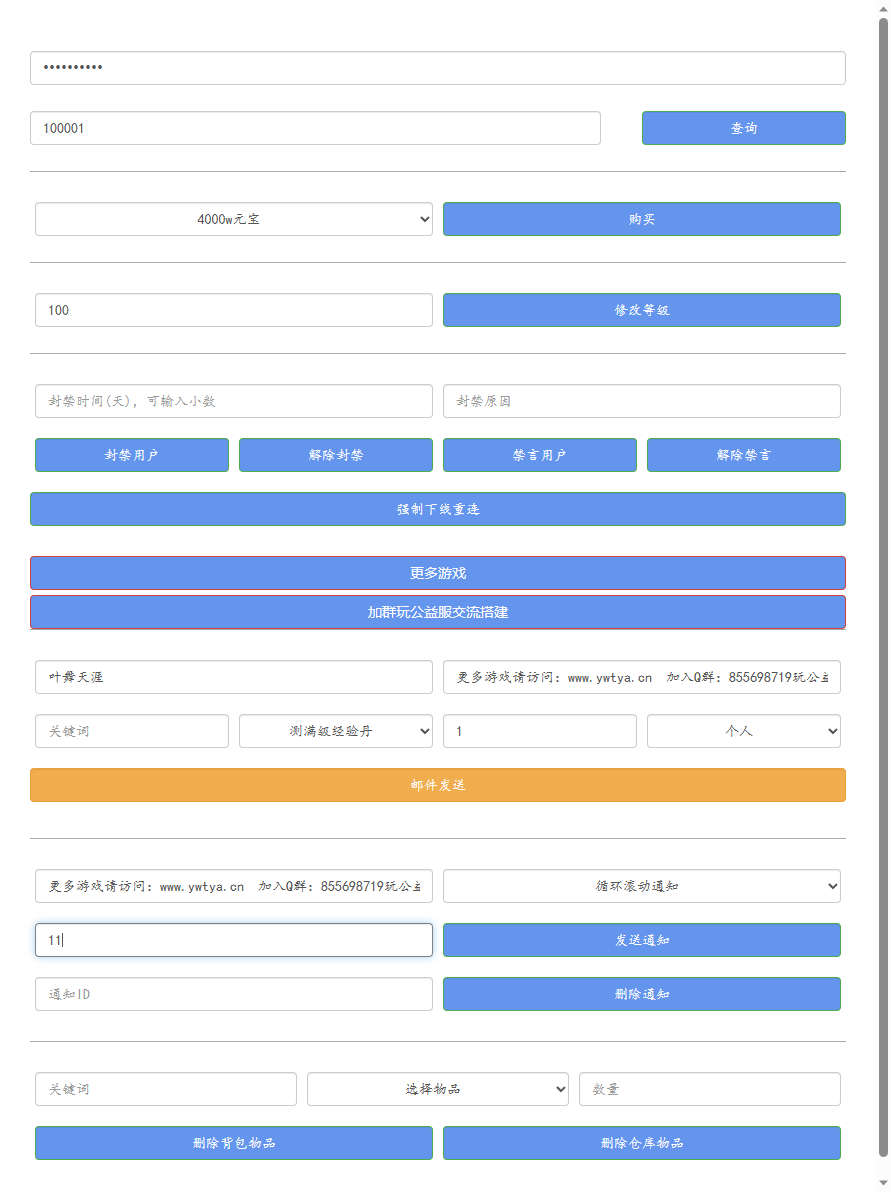This screenshot has width=891, height=1192.
Task: Open the 测满级经验丹 item dropdown
Action: (335, 731)
